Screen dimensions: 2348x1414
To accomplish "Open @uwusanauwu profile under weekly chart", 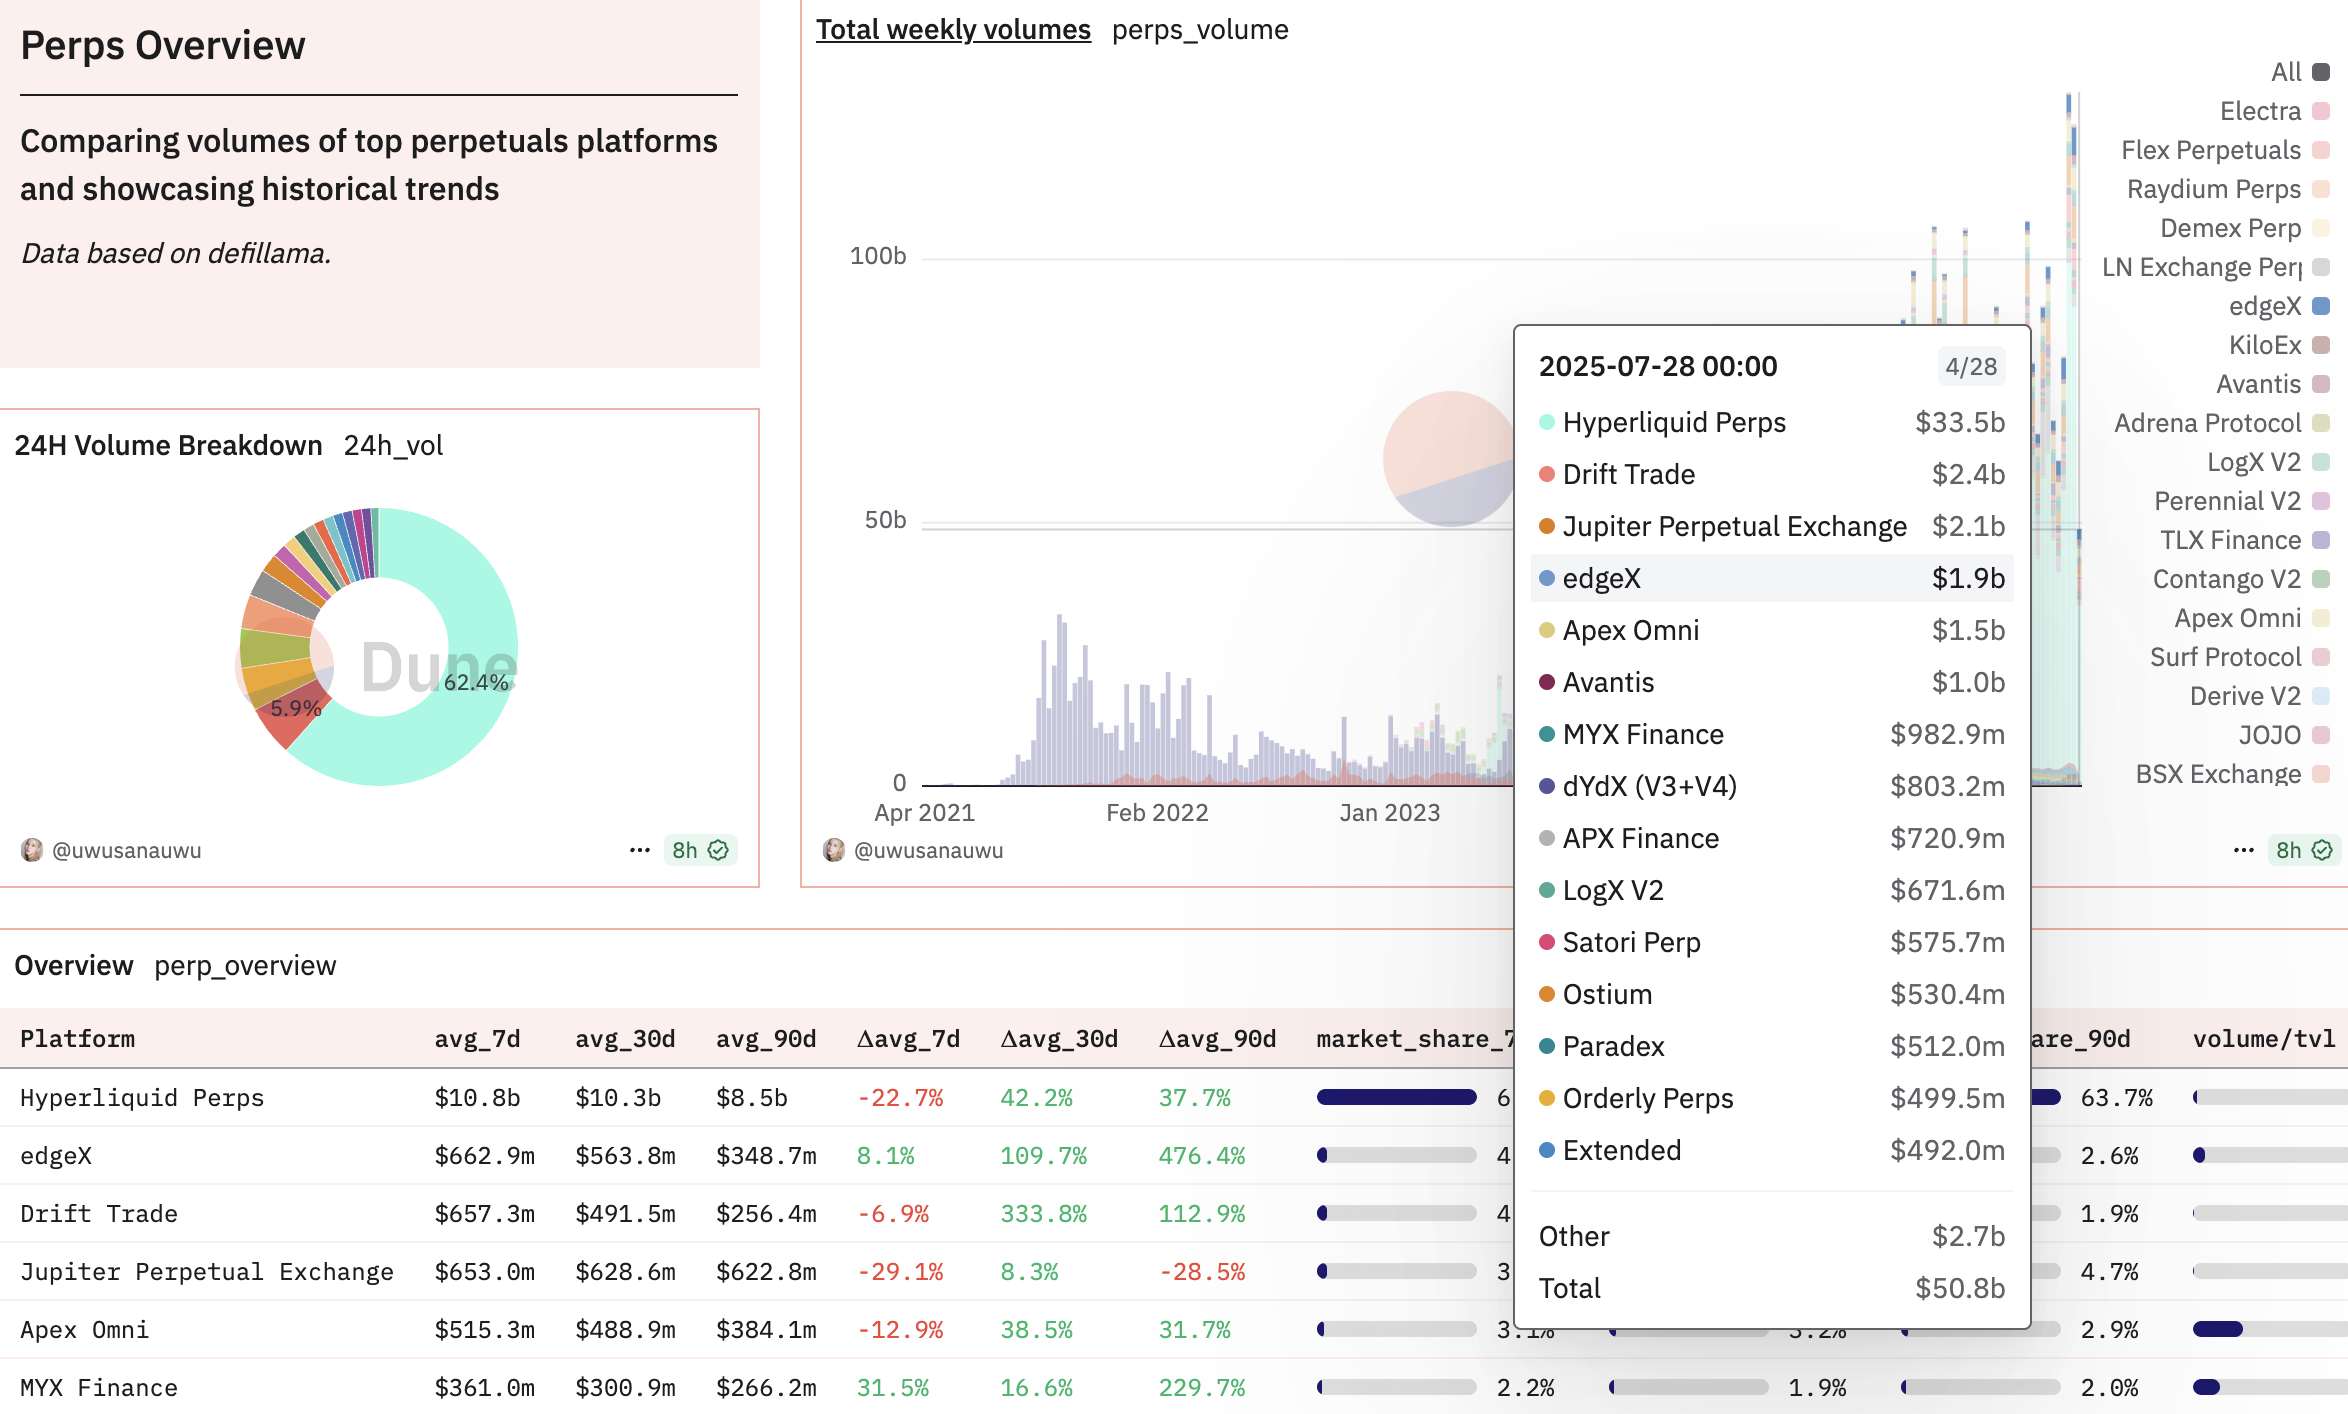I will point(928,850).
